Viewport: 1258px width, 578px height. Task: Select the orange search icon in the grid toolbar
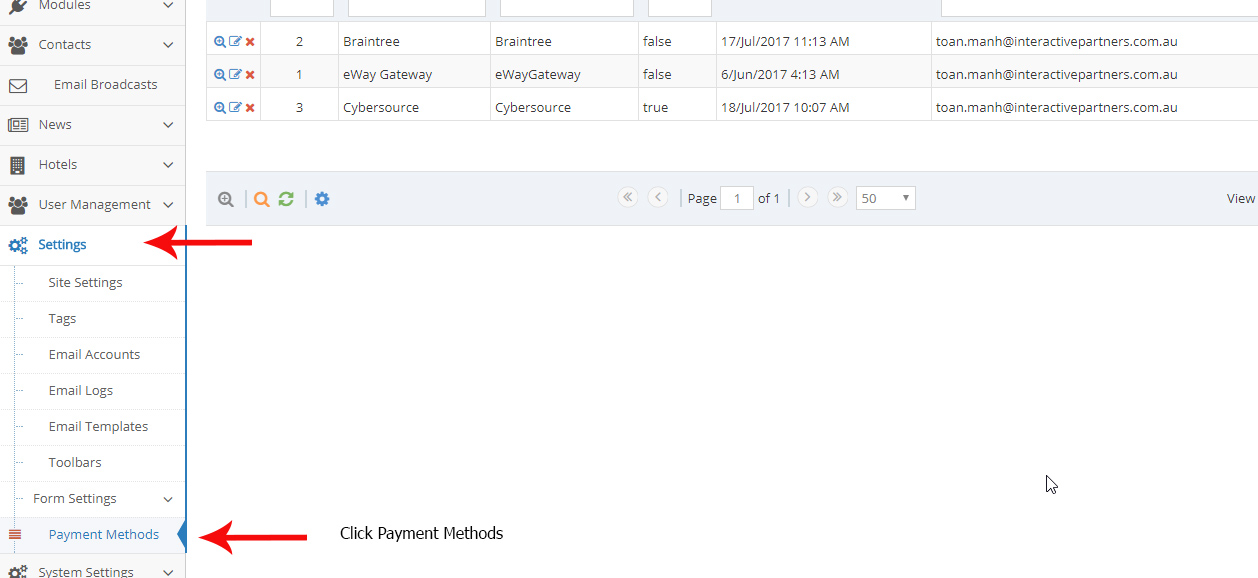click(261, 198)
